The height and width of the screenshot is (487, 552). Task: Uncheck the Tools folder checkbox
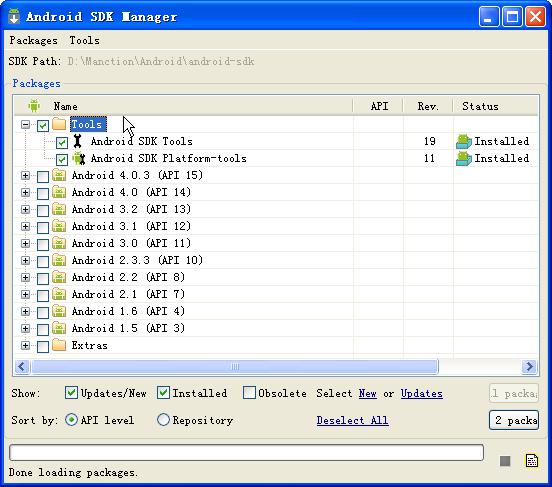click(43, 125)
